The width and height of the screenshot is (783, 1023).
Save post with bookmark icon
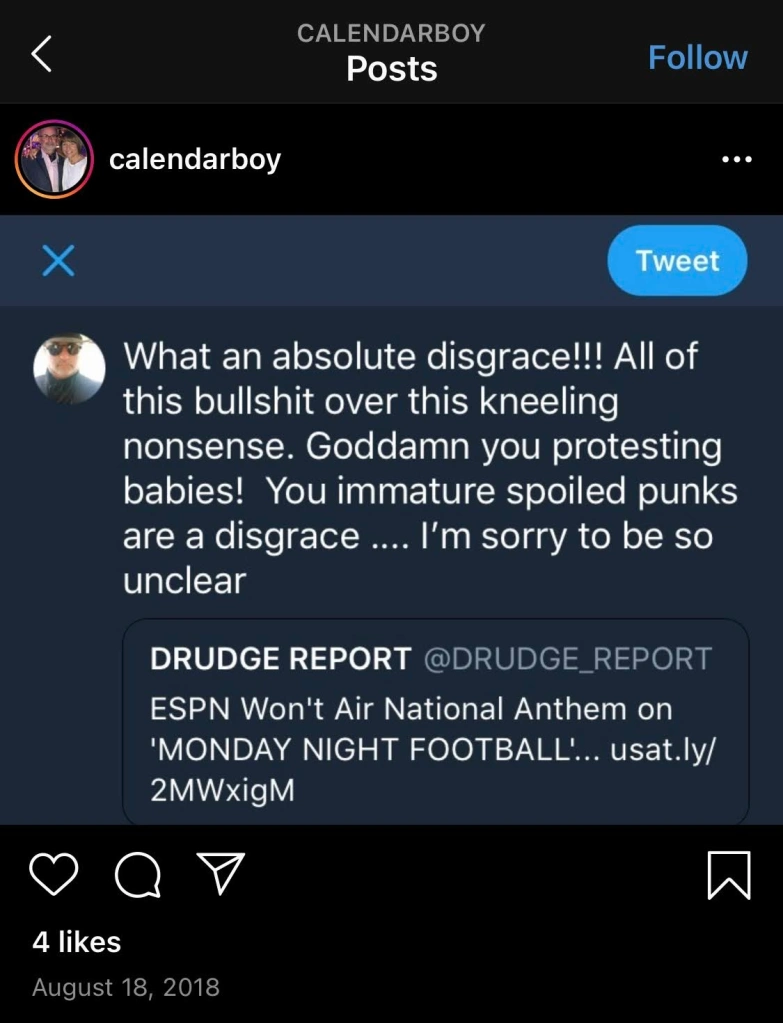(729, 875)
